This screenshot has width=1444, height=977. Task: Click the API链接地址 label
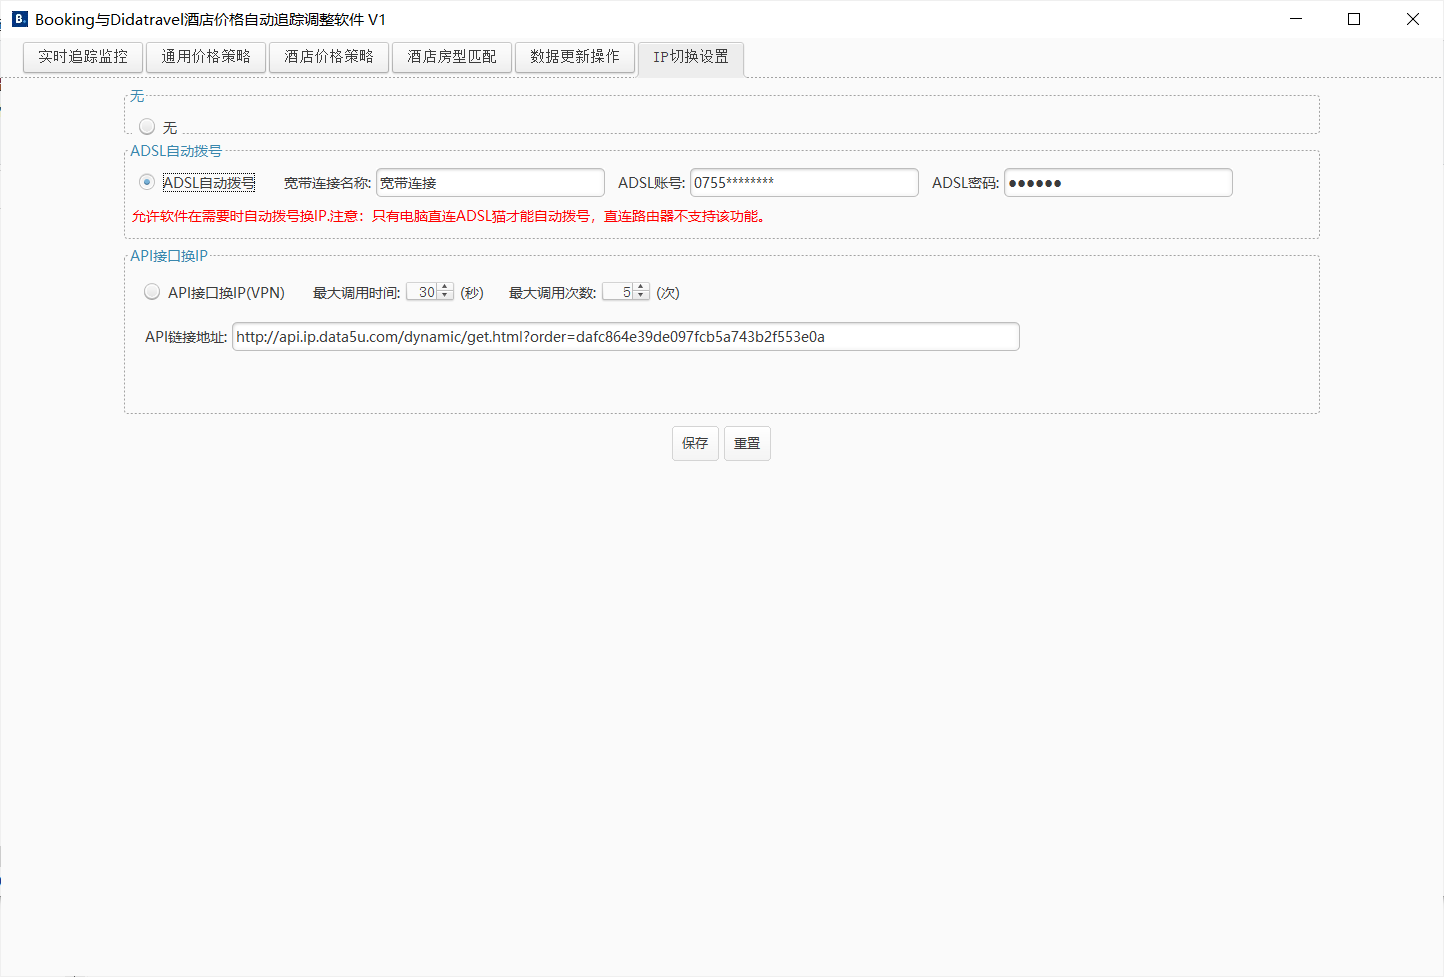(186, 337)
